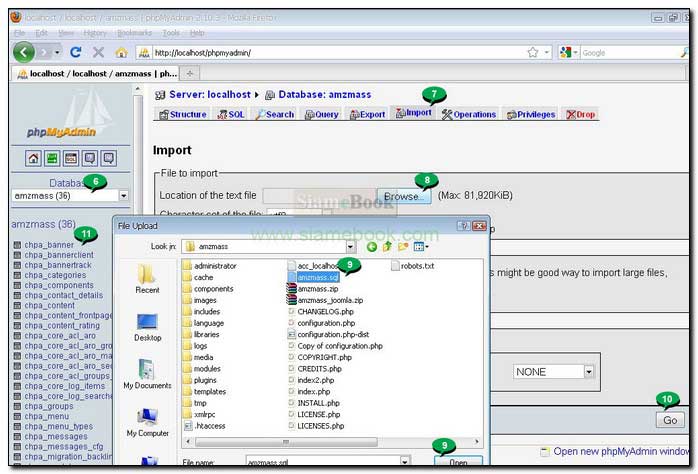Open Firefox Bookmarks menu
Viewport: 698px width, 474px height.
134,33
